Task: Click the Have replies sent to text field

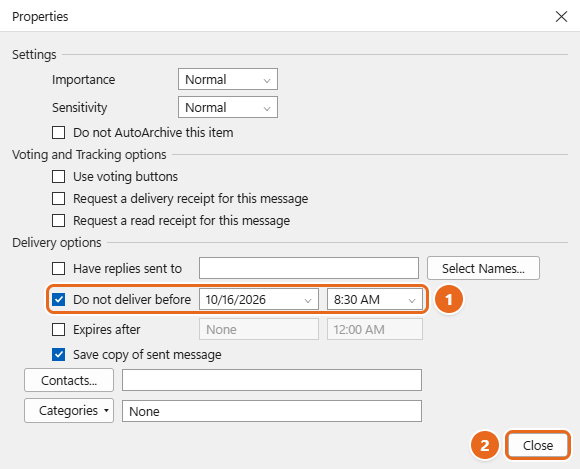Action: coord(309,268)
